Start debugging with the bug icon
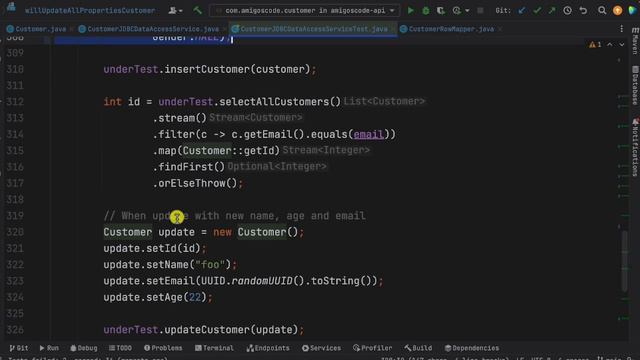 pyautogui.click(x=426, y=11)
